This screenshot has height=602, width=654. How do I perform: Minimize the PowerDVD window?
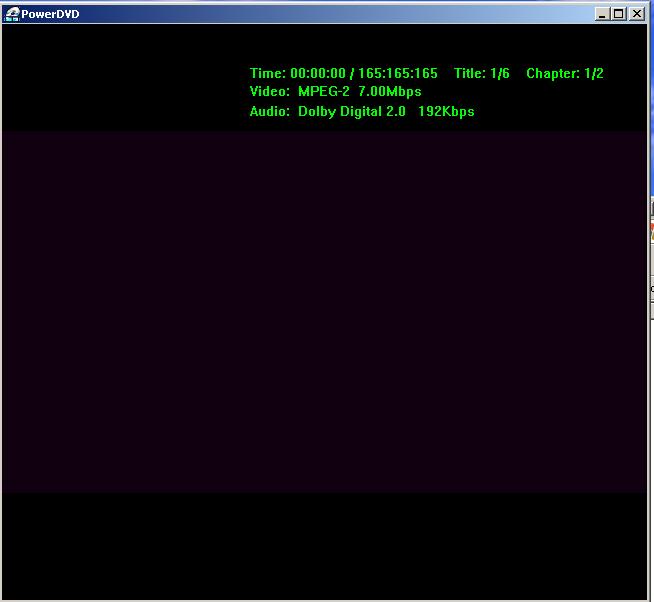pyautogui.click(x=601, y=14)
